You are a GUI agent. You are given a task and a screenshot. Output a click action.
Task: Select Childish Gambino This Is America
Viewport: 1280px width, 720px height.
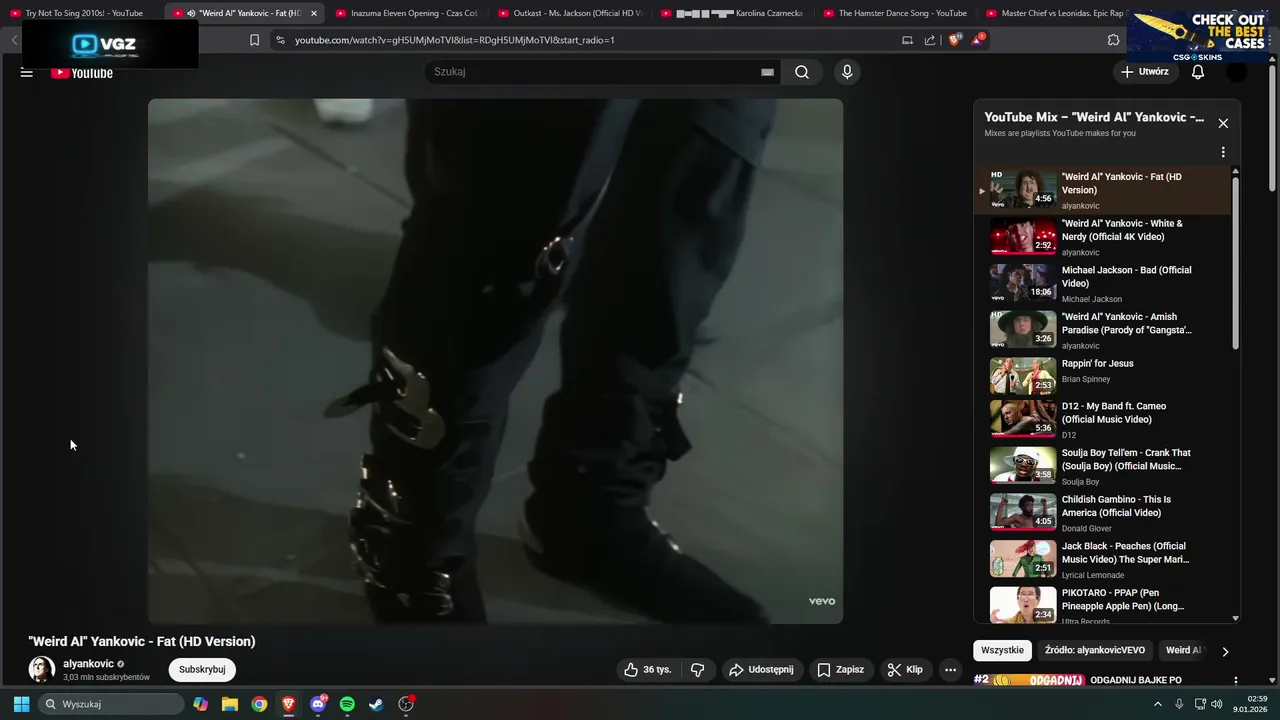(x=1102, y=513)
